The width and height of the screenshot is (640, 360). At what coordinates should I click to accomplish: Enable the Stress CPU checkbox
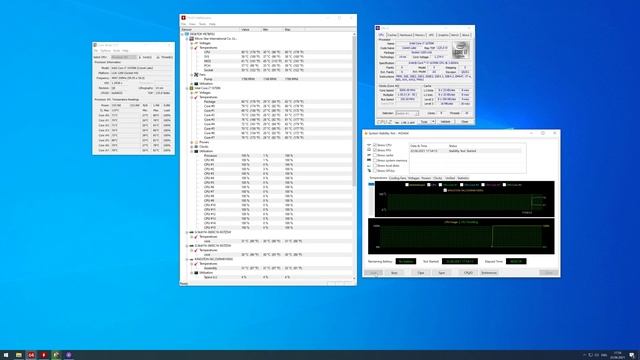pyautogui.click(x=375, y=145)
